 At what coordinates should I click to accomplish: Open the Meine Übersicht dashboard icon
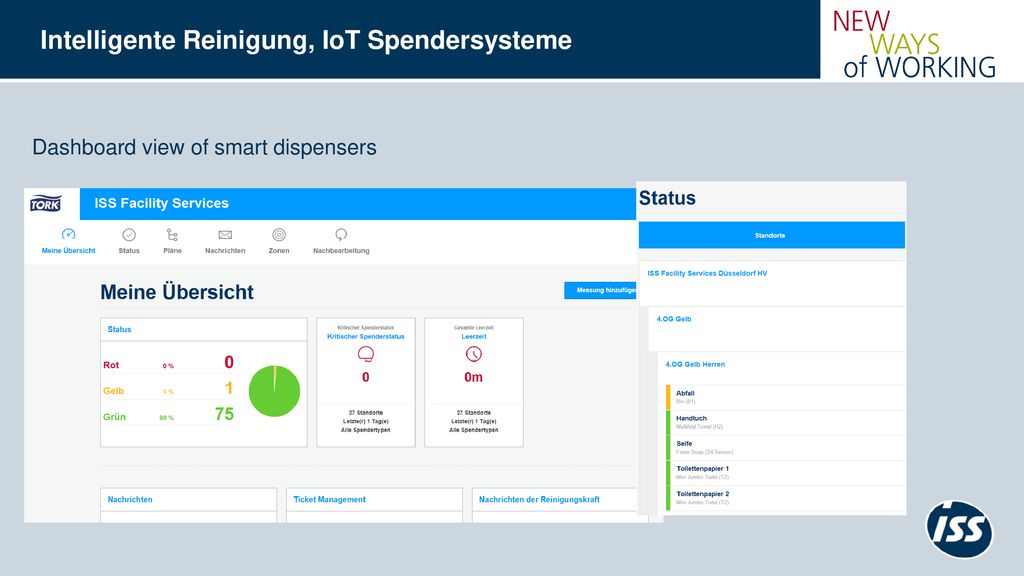point(69,234)
